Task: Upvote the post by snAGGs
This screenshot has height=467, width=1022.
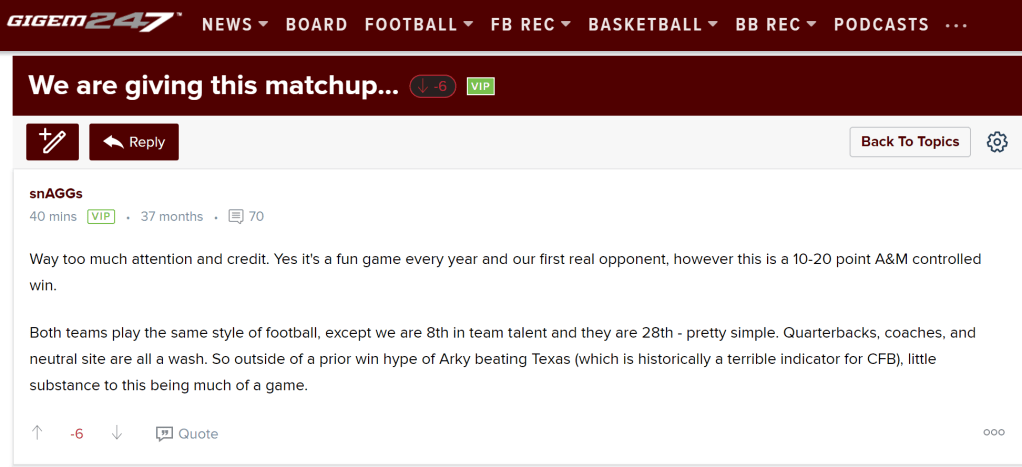Action: coord(38,433)
